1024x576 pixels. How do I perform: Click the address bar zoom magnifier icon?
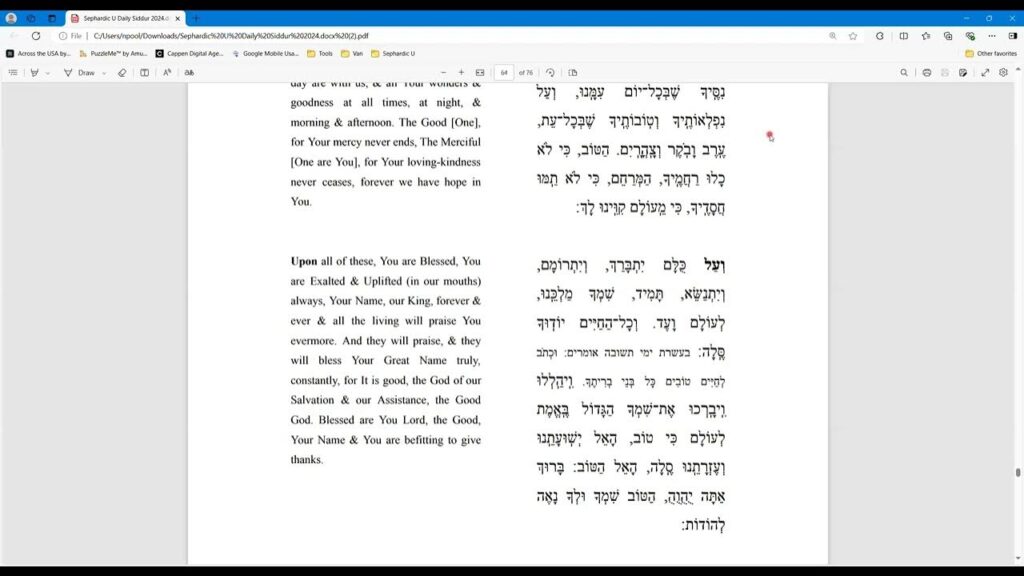point(833,36)
